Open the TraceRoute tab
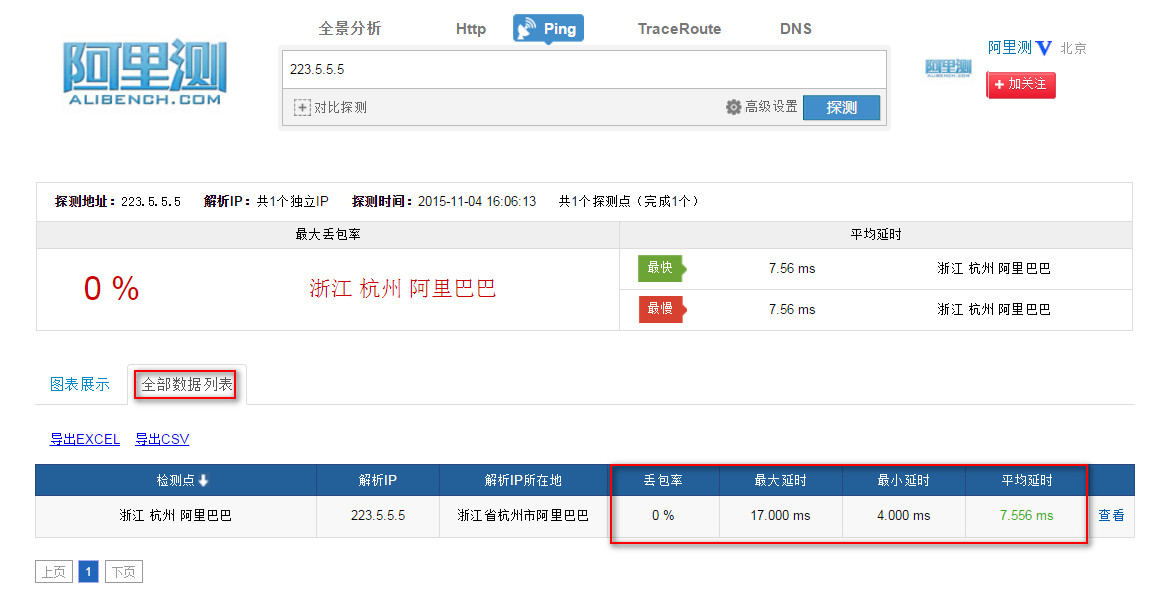The image size is (1152, 597). [x=679, y=29]
